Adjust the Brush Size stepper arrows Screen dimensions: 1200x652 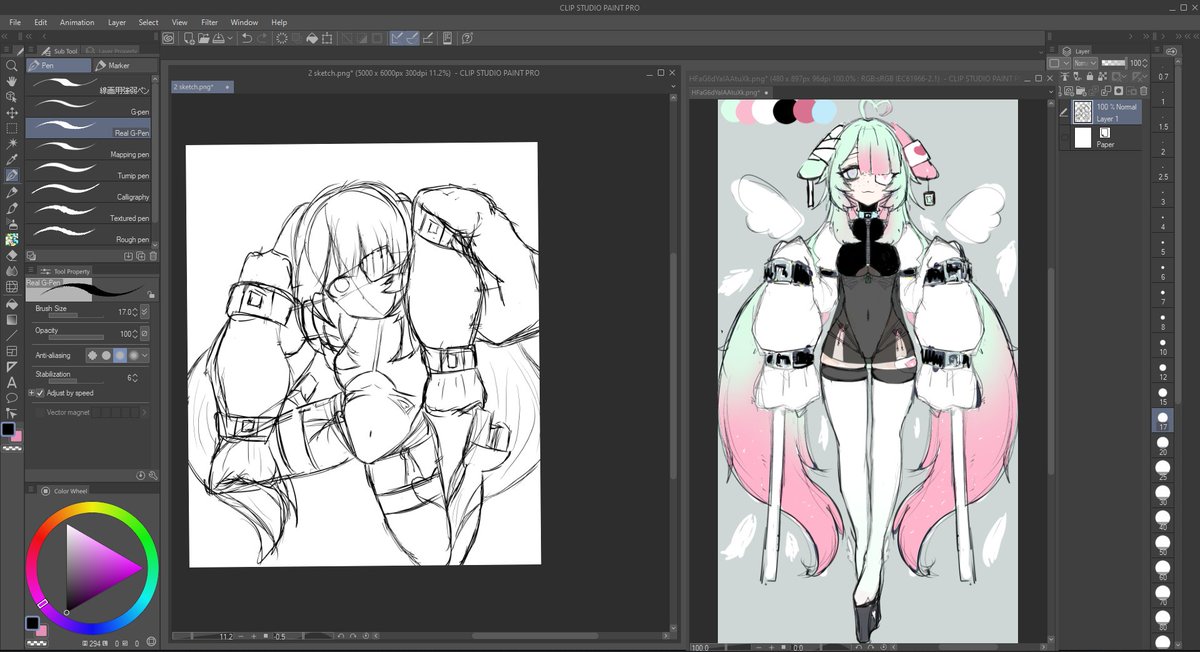point(135,312)
